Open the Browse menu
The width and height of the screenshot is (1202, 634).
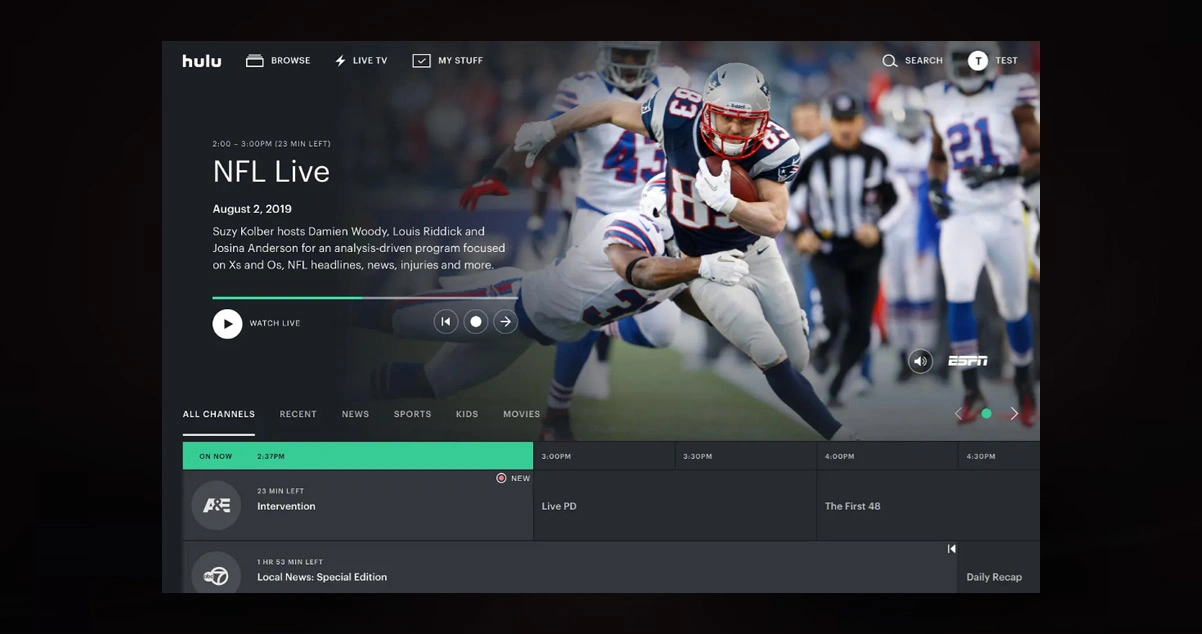coord(278,61)
